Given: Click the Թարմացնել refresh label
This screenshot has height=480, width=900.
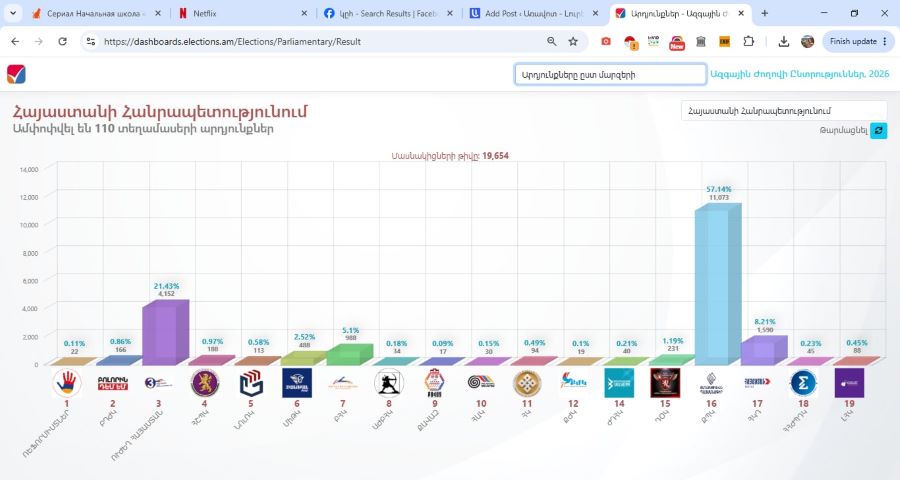Looking at the screenshot, I should coord(843,130).
